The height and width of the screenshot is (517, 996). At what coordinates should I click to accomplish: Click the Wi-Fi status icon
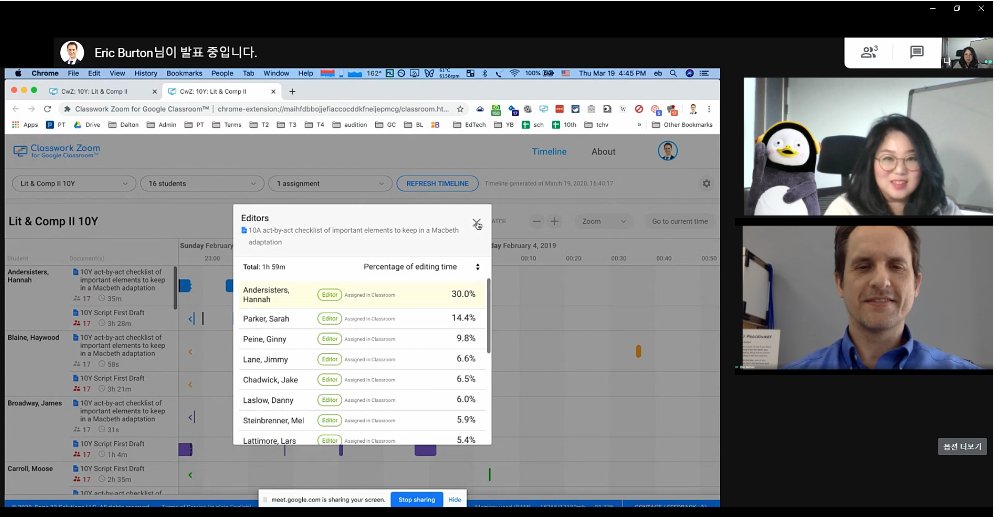514,73
